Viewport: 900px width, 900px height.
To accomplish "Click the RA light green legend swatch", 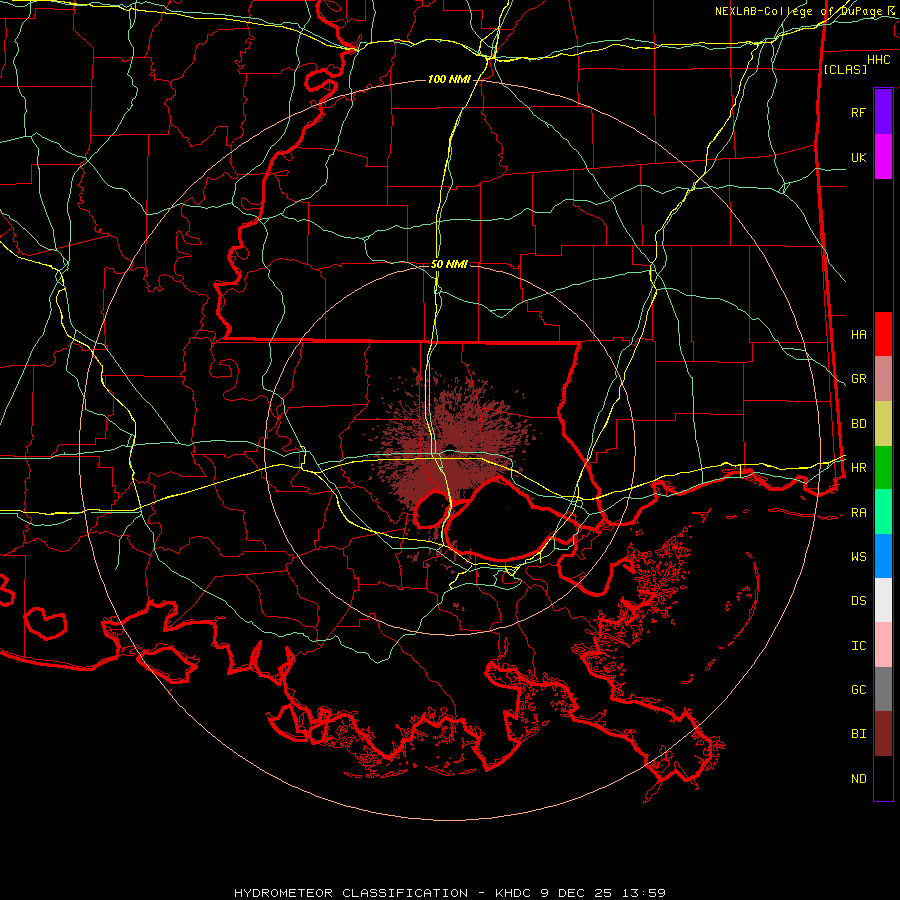I will click(x=883, y=512).
